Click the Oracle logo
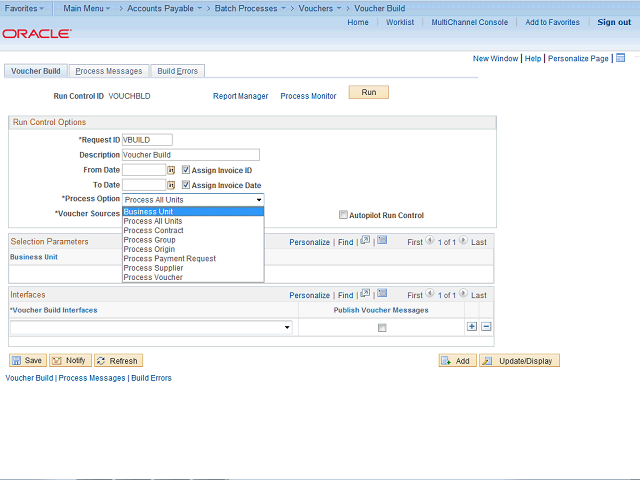The width and height of the screenshot is (640, 480). pos(37,33)
